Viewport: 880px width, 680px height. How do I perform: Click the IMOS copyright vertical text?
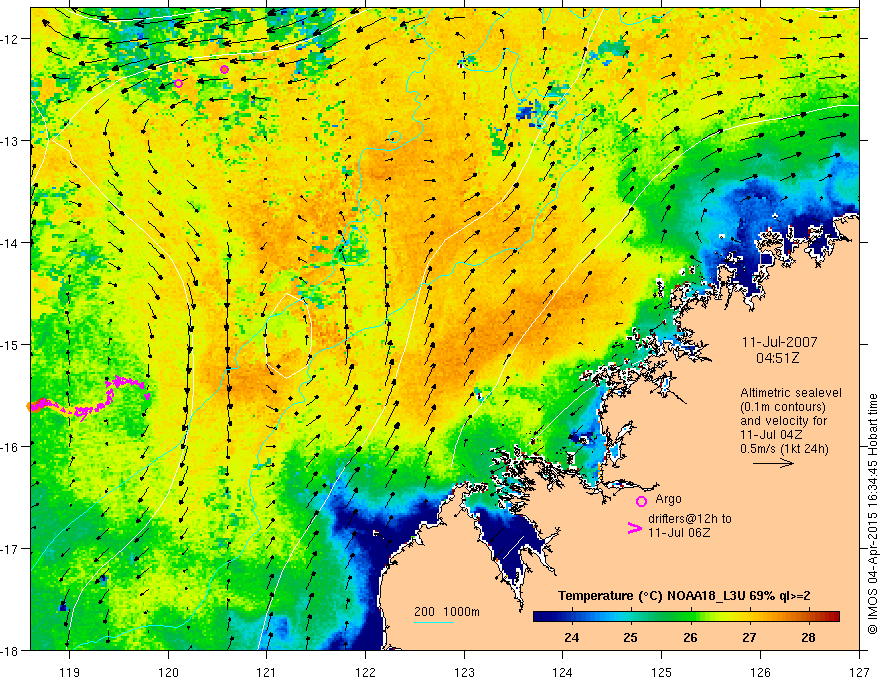click(872, 514)
